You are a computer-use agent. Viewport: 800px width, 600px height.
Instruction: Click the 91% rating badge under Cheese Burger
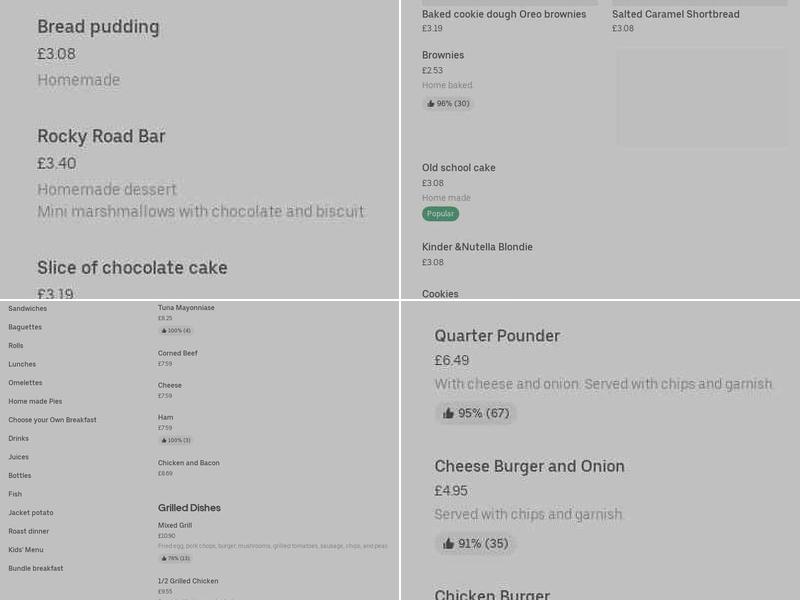pyautogui.click(x=476, y=543)
